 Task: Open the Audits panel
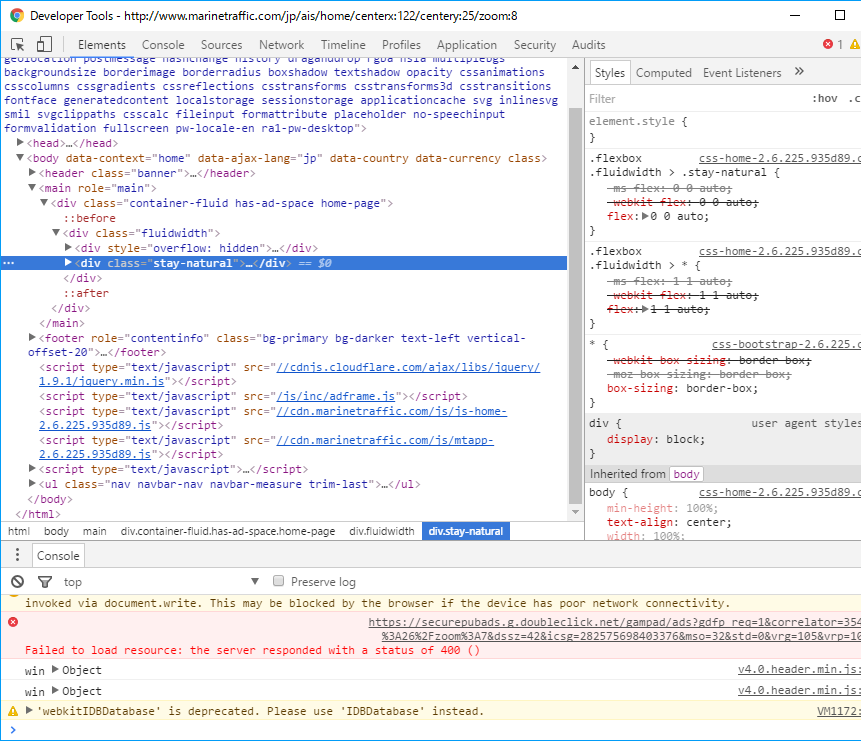[589, 44]
